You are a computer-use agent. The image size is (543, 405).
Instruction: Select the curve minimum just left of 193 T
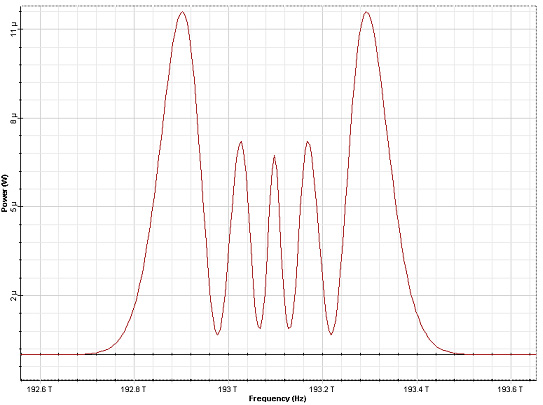(x=217, y=334)
